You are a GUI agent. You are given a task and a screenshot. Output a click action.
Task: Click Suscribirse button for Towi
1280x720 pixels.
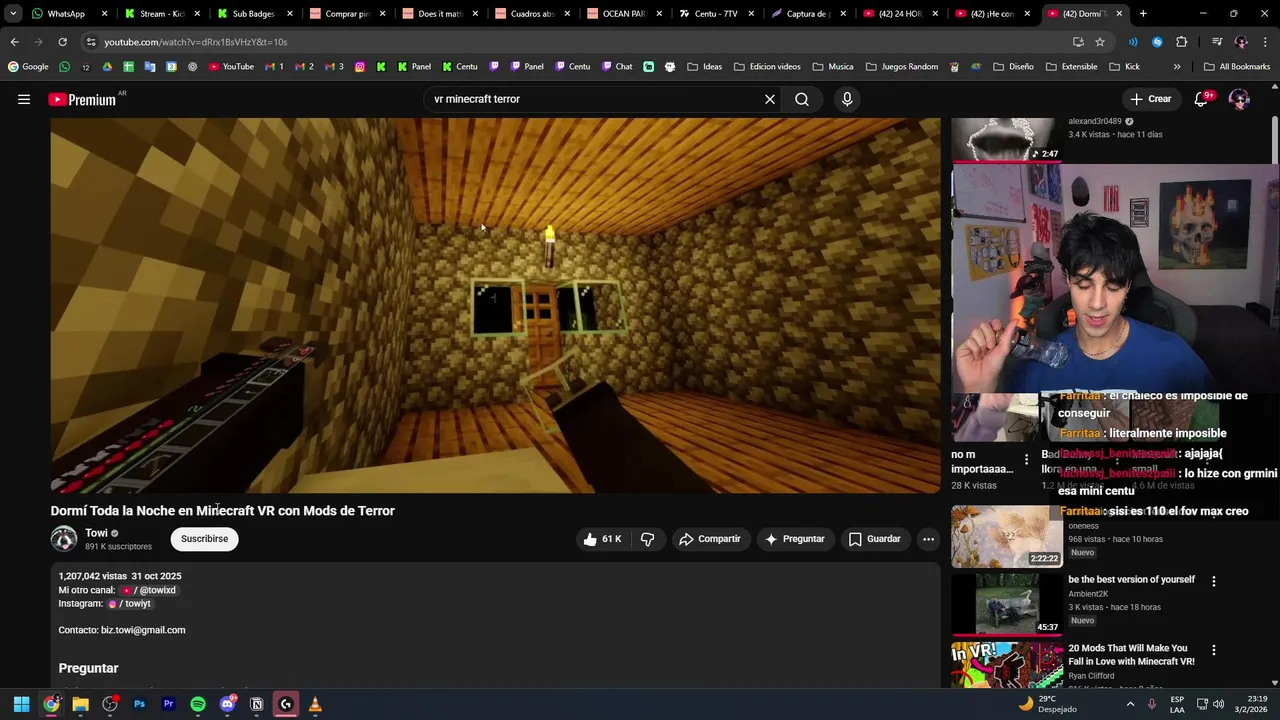click(204, 539)
